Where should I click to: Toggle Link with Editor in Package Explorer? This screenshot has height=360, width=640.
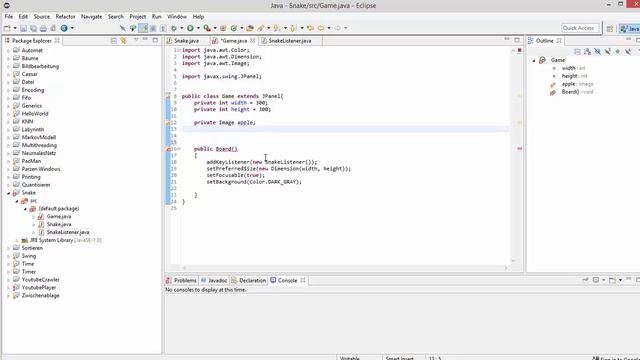[x=124, y=40]
